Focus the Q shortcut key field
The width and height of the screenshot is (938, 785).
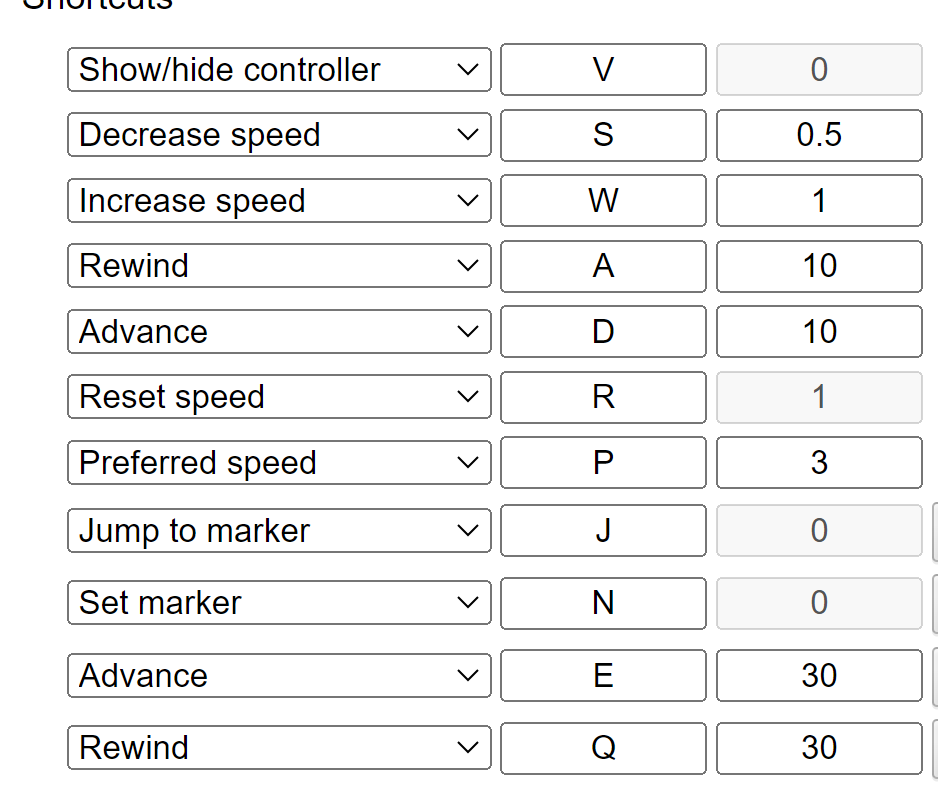603,748
